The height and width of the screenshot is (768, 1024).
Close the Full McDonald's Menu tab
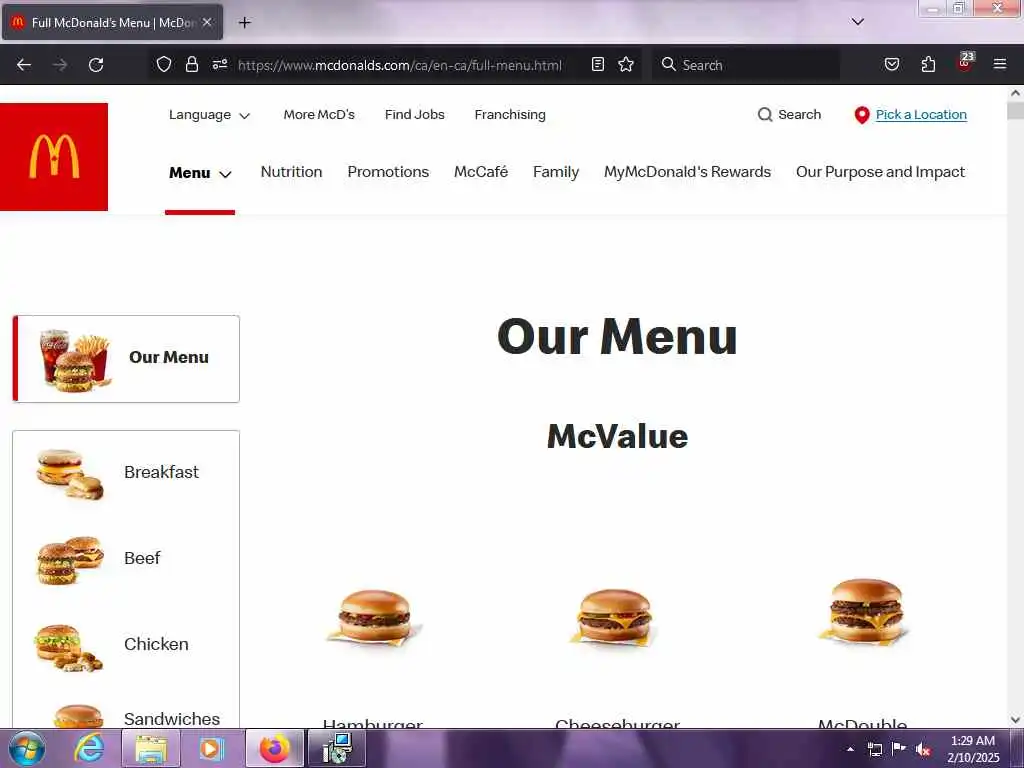(207, 22)
